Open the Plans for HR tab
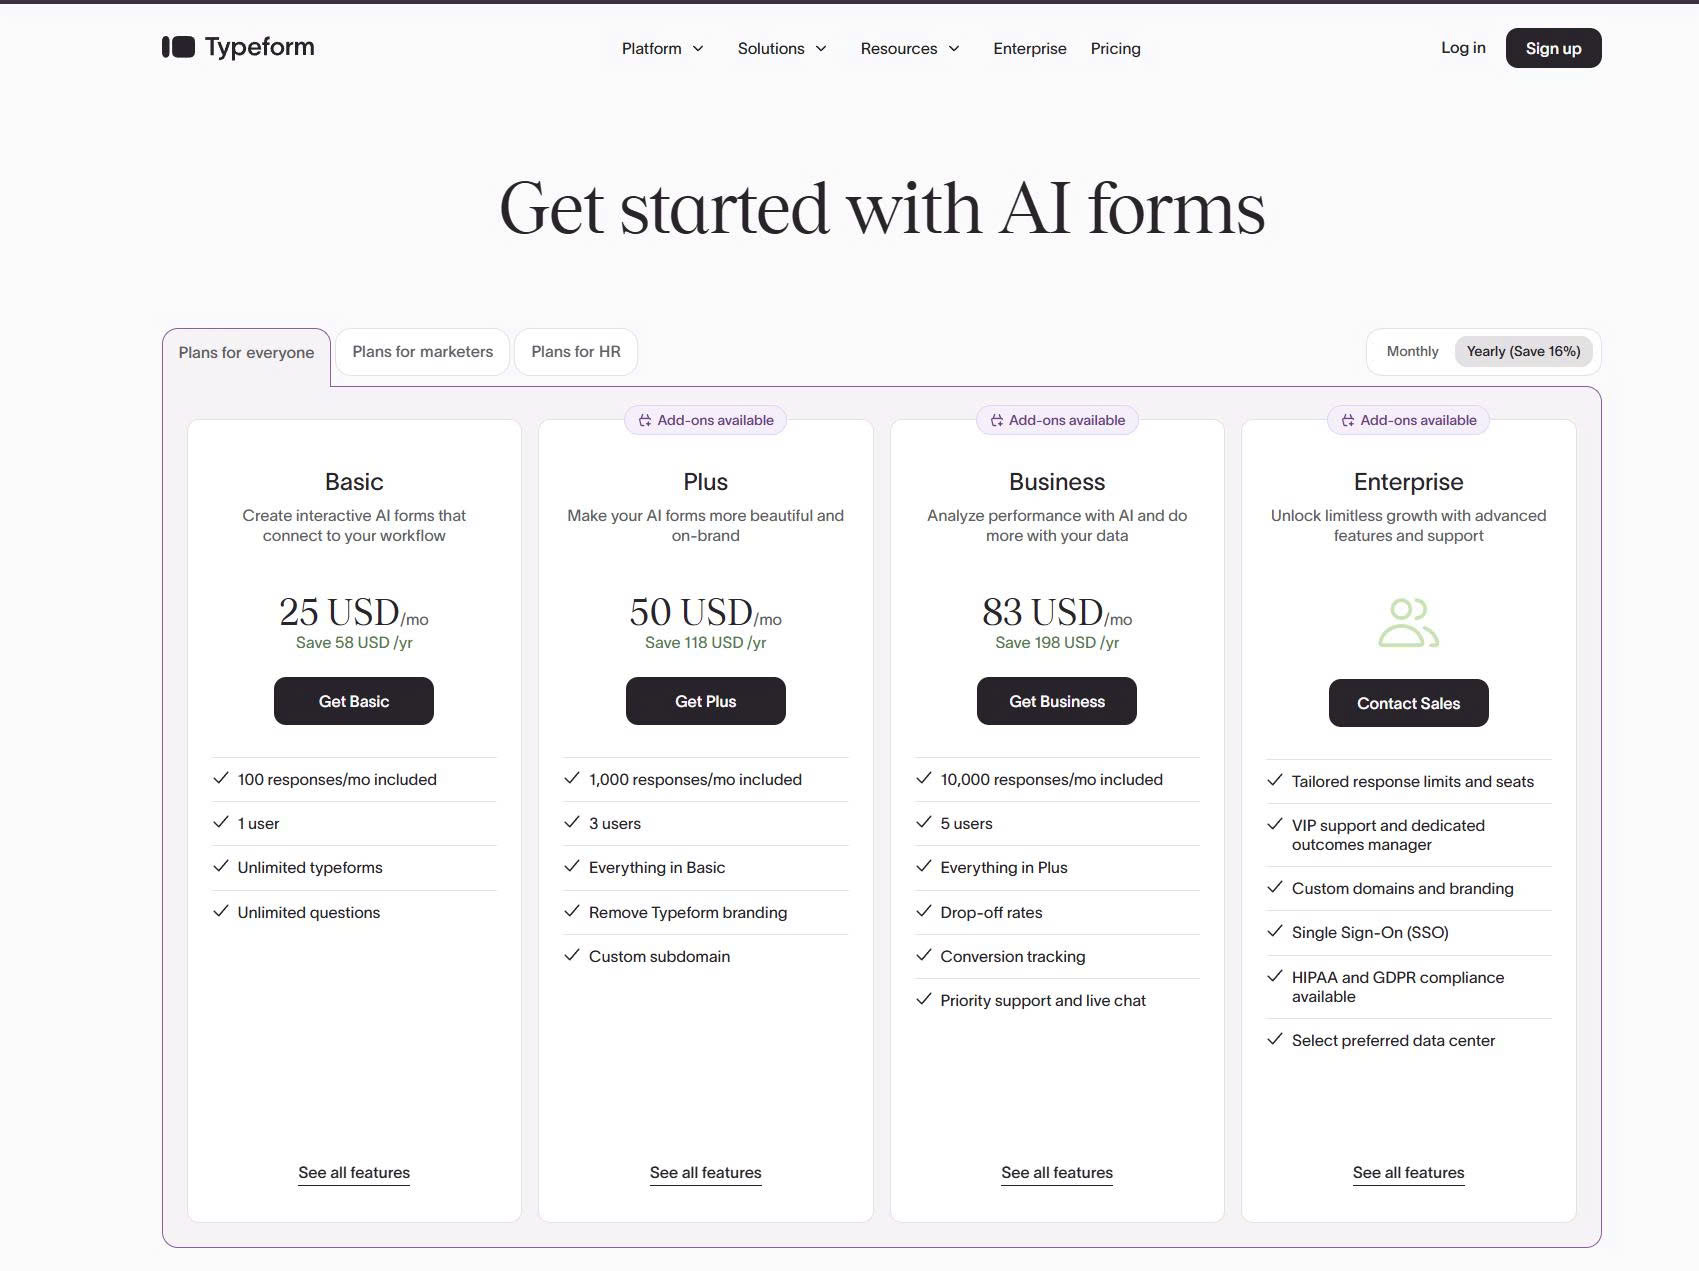The height and width of the screenshot is (1271, 1699). [576, 351]
